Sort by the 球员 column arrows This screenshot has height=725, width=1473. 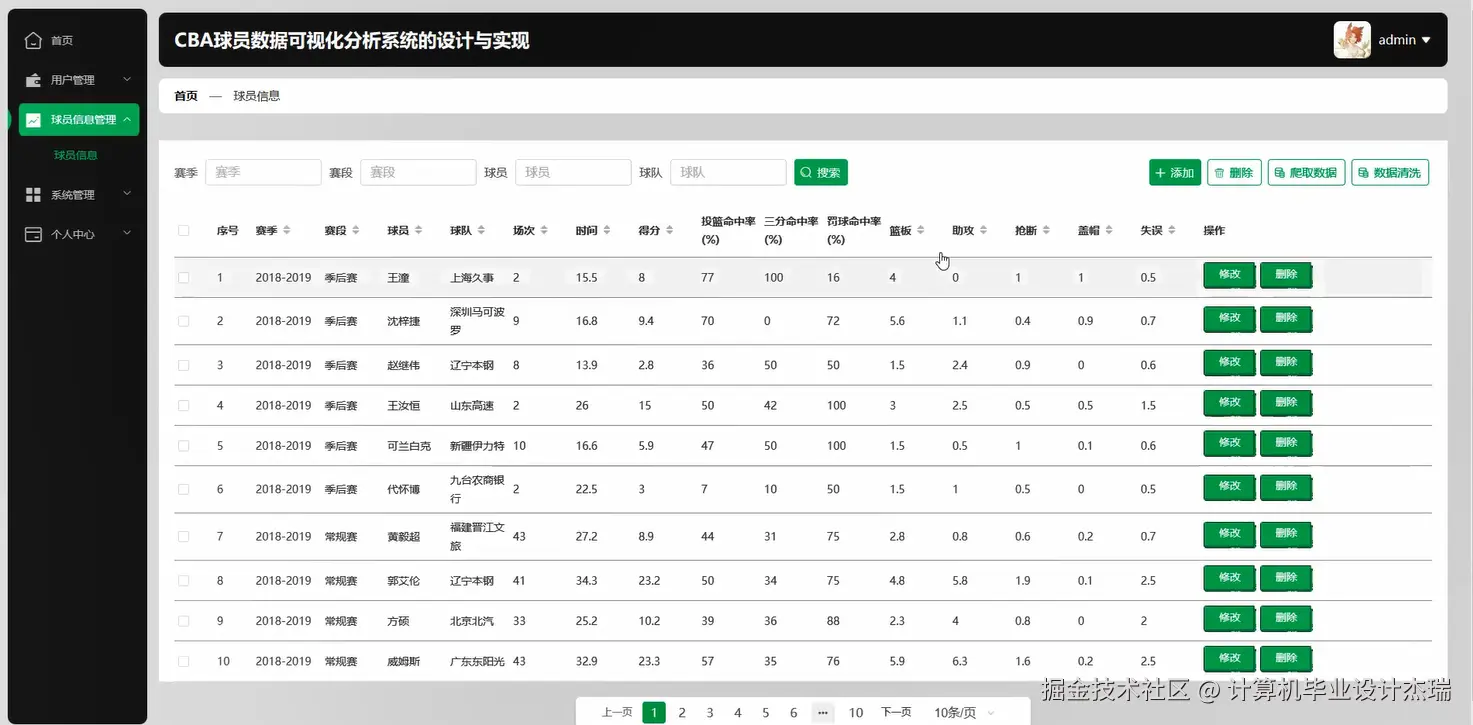click(x=418, y=230)
